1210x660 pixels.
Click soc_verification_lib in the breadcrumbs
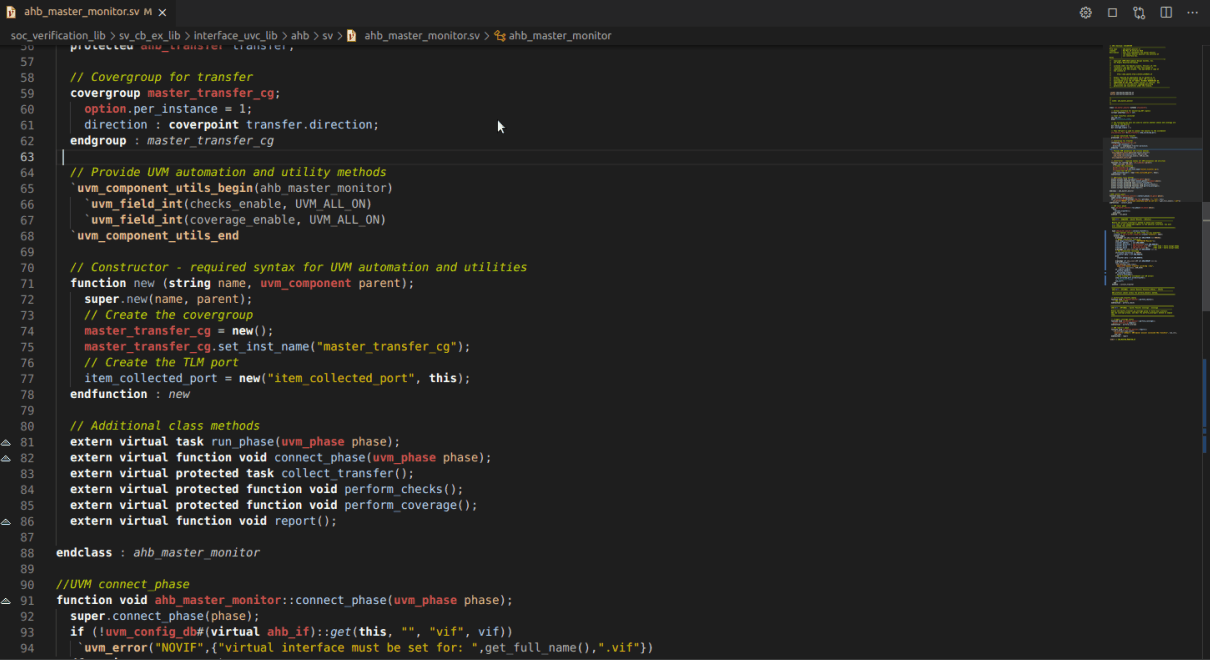57,35
